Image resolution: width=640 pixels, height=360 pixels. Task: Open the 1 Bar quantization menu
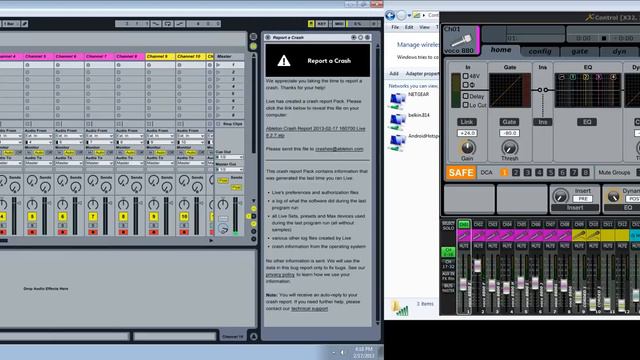click(x=10, y=24)
